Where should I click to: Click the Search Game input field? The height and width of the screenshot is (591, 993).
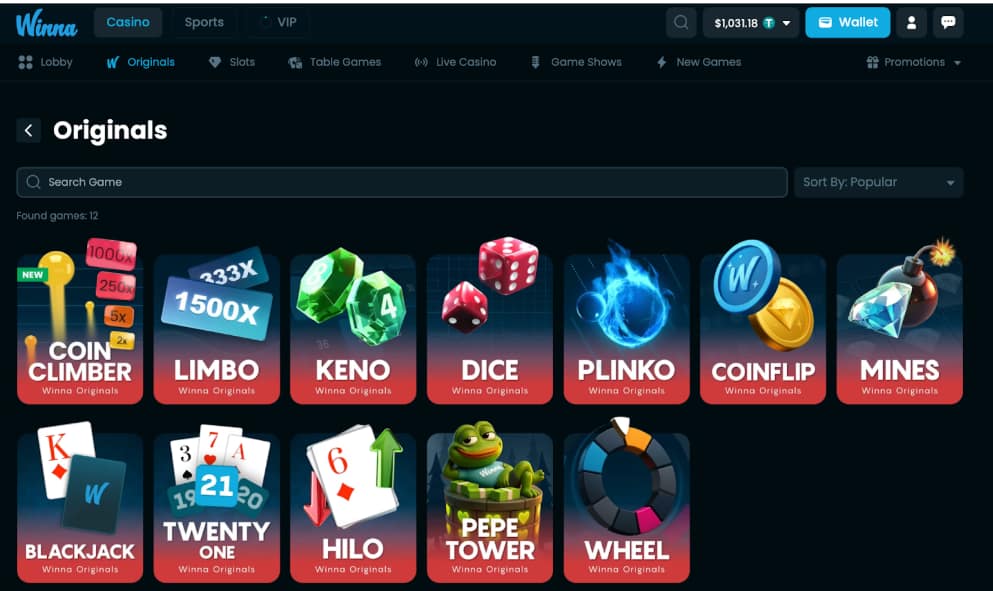(x=402, y=182)
